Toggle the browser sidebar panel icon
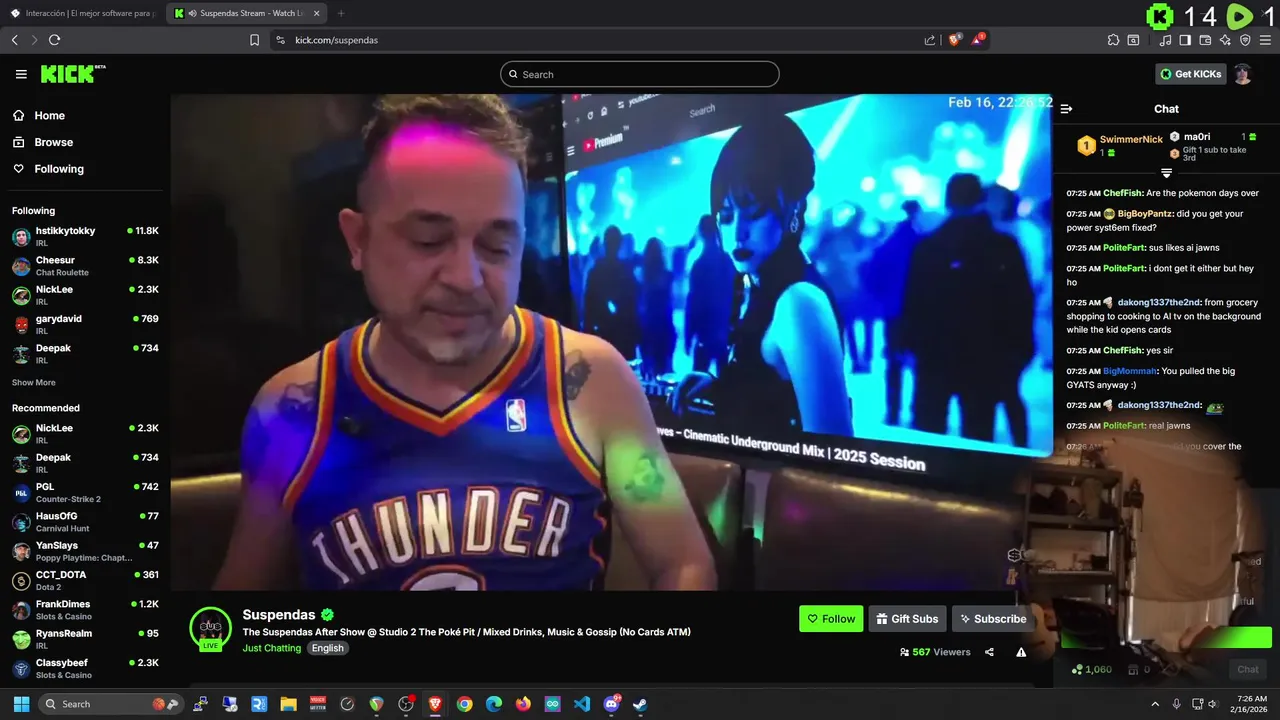1280x720 pixels. pyautogui.click(x=1185, y=40)
